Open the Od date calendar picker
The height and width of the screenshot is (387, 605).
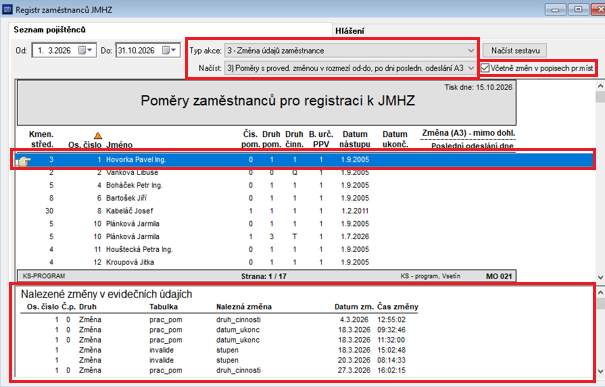[x=86, y=51]
